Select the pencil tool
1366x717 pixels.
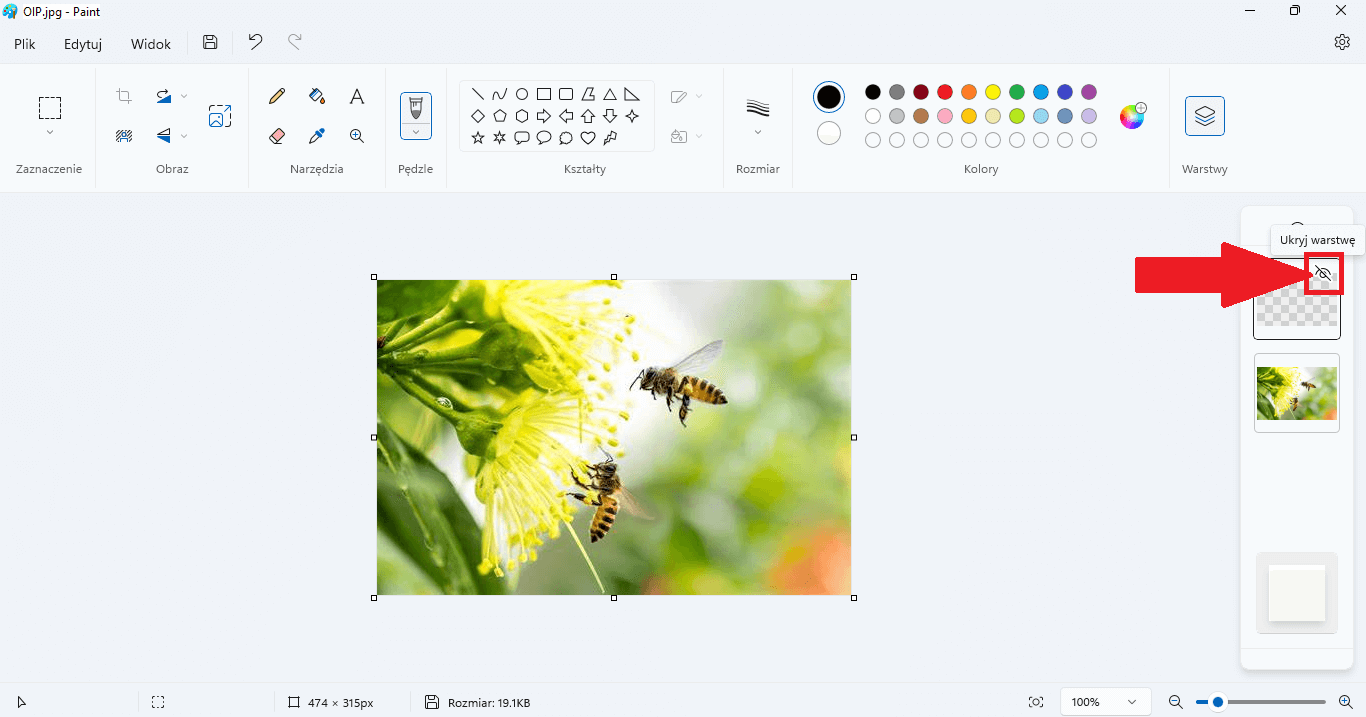pos(277,96)
